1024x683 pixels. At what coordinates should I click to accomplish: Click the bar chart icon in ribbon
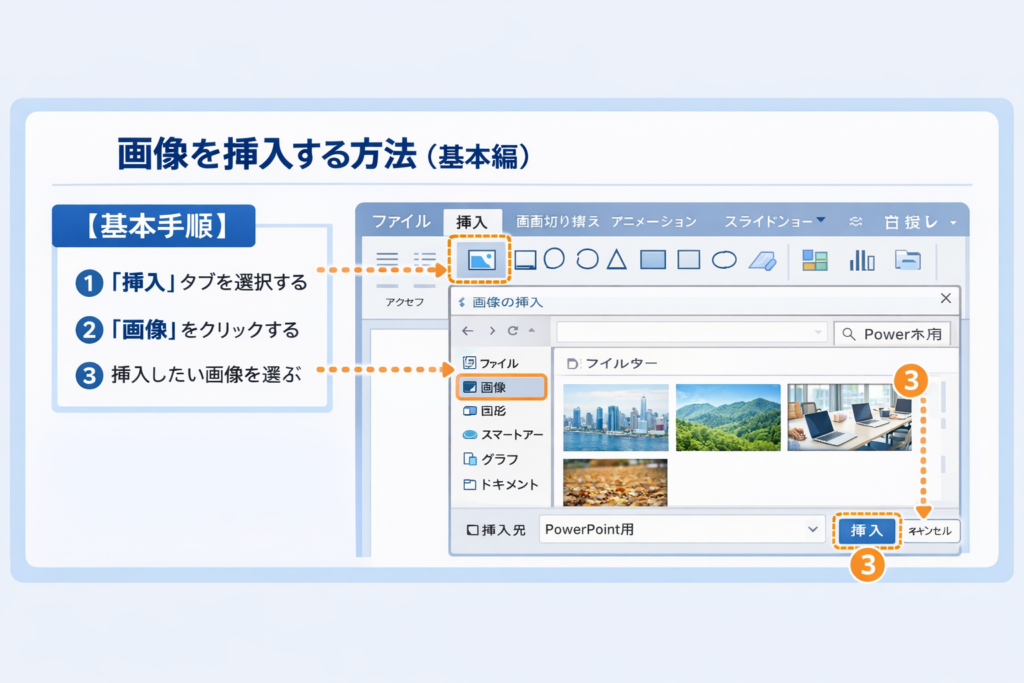click(861, 260)
